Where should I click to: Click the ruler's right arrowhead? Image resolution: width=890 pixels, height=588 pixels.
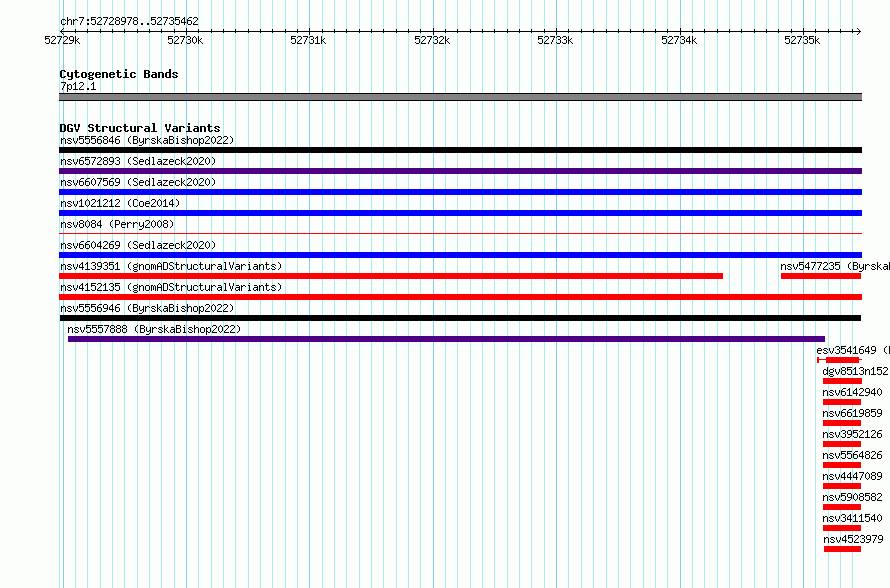click(859, 31)
